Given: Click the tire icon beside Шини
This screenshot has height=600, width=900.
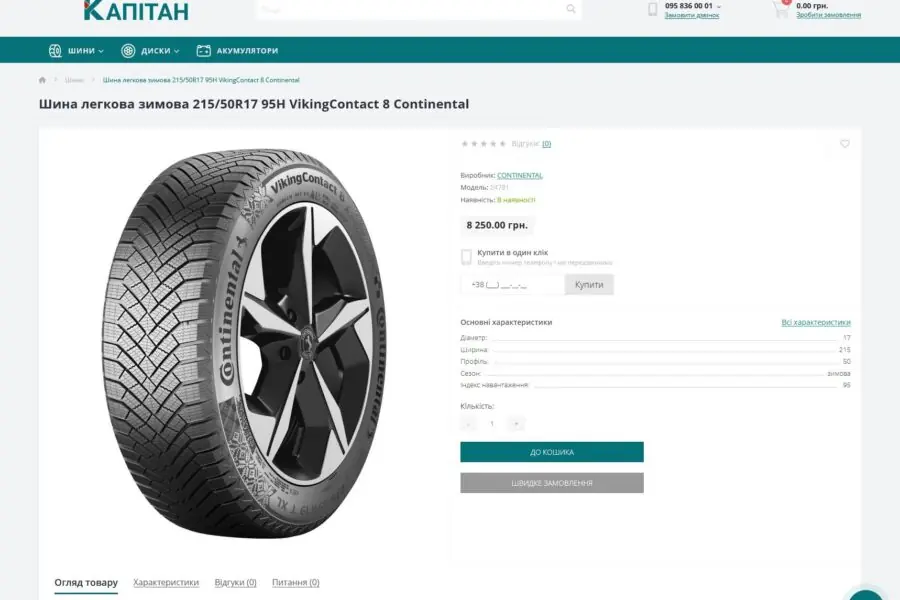Looking at the screenshot, I should point(55,51).
